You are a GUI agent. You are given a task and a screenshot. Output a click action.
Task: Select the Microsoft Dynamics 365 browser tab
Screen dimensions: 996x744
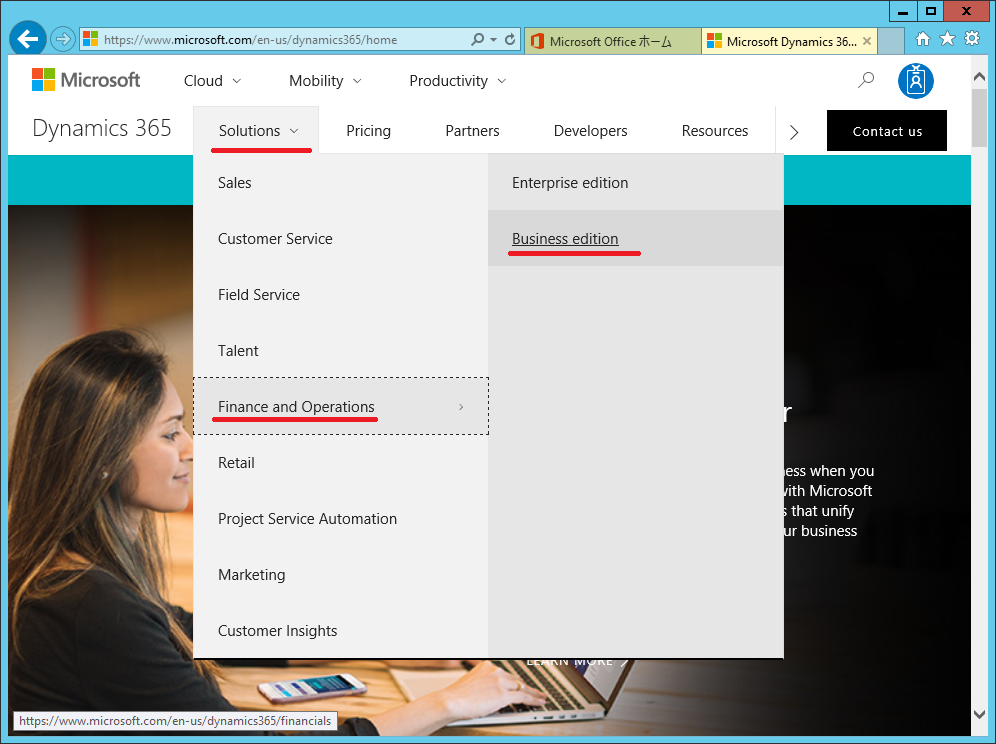tap(790, 41)
